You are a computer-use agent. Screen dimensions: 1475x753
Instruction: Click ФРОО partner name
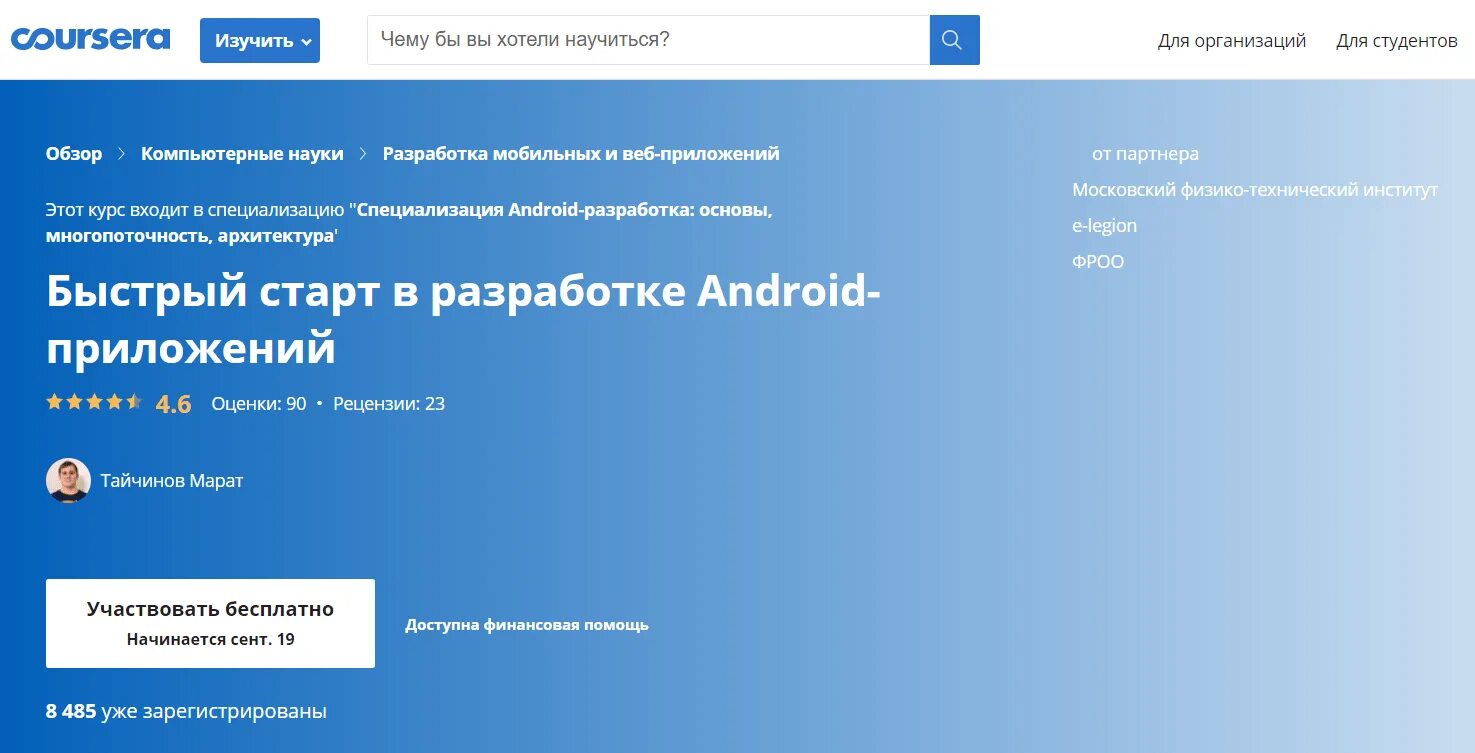tap(1098, 262)
